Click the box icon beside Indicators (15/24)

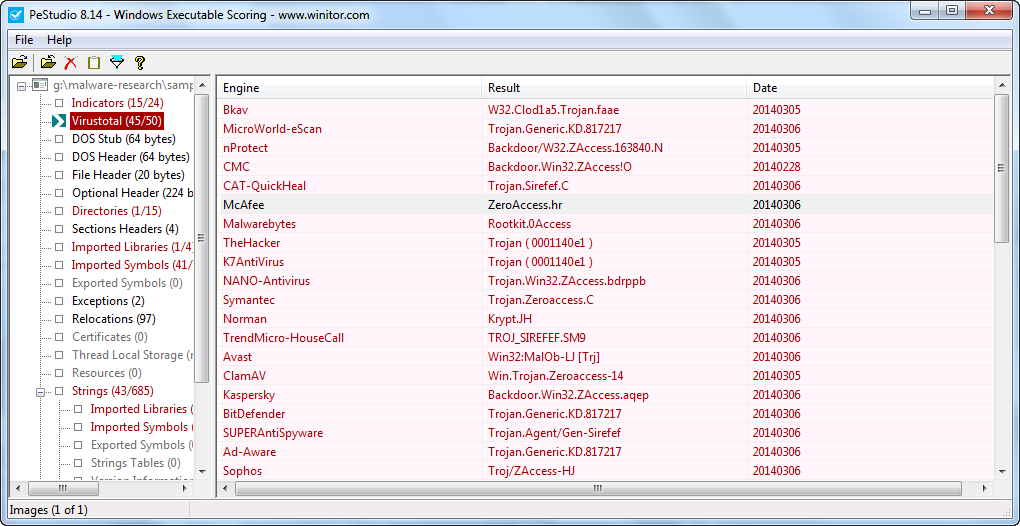59,103
